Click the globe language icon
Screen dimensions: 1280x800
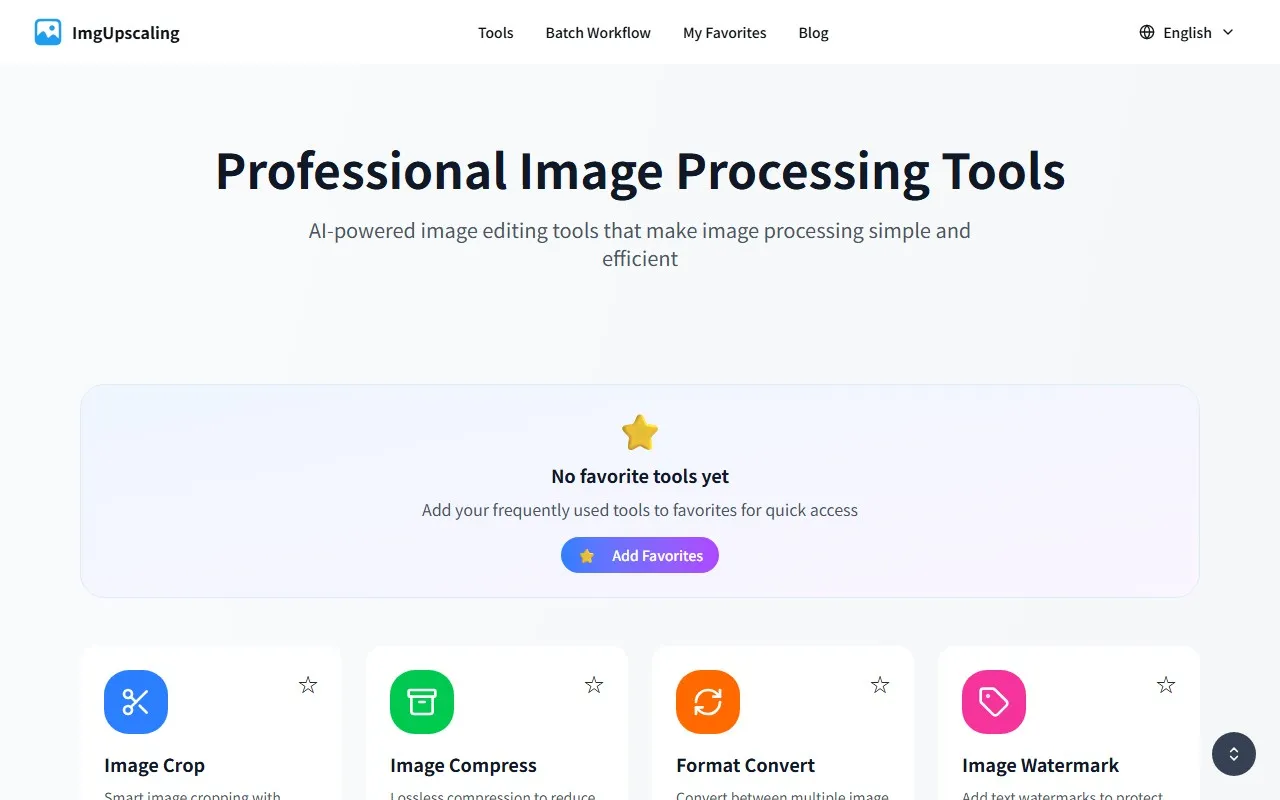pyautogui.click(x=1145, y=31)
